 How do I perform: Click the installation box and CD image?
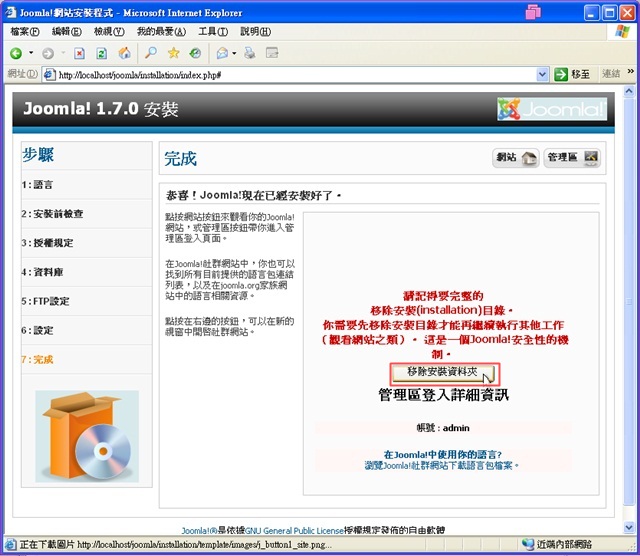[x=87, y=436]
